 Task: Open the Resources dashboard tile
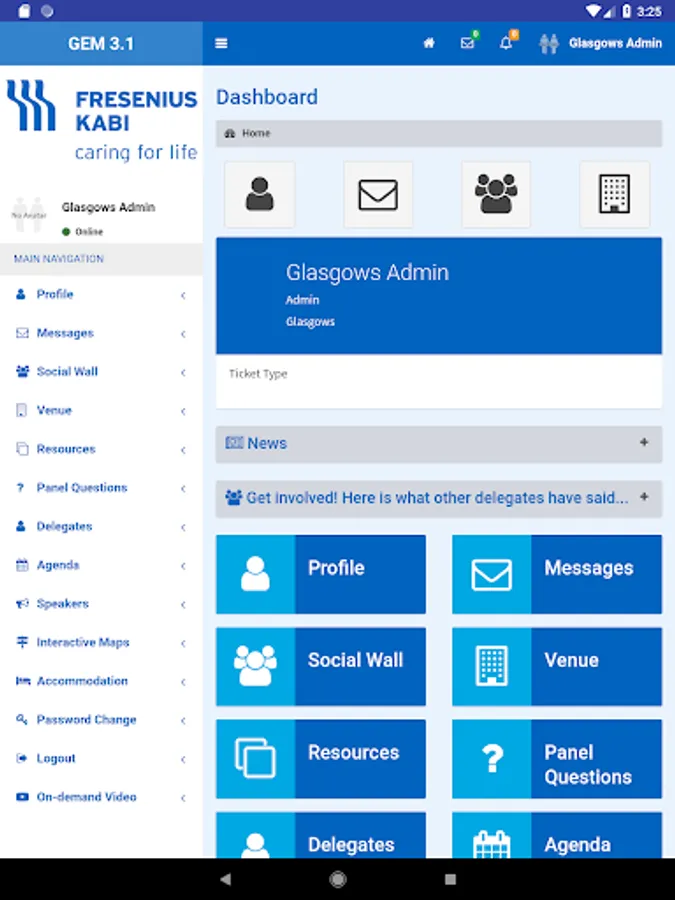click(321, 759)
